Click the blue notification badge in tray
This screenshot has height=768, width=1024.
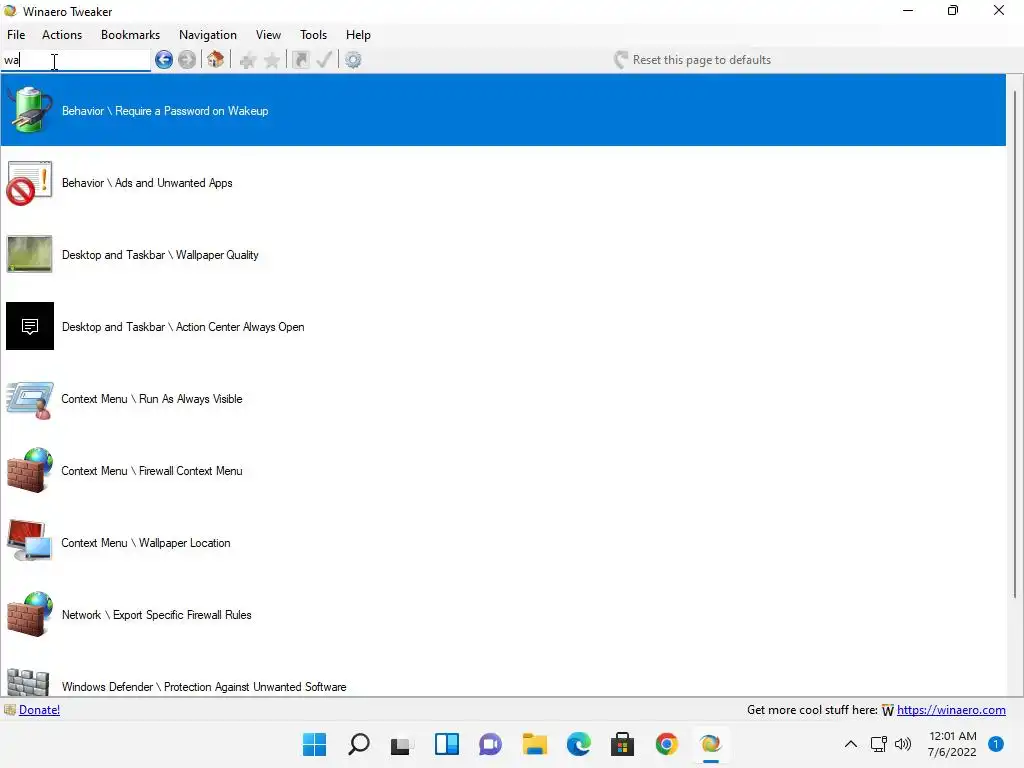(996, 744)
